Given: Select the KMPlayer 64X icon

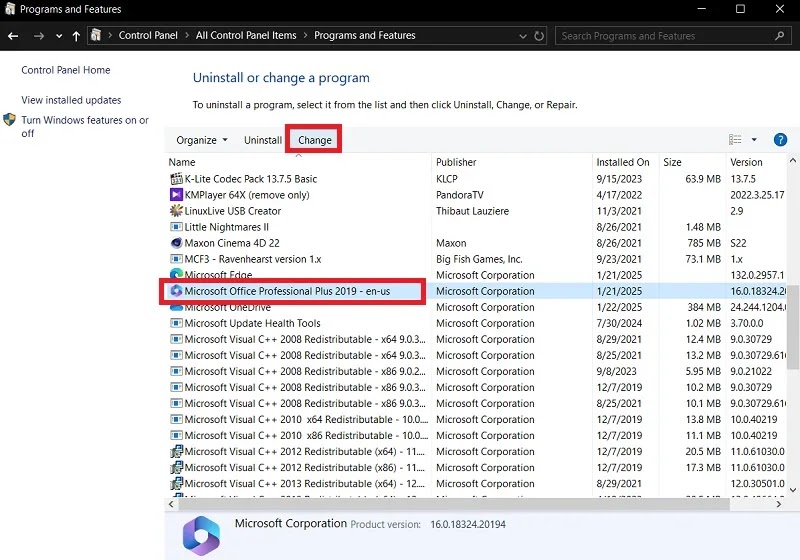Looking at the screenshot, I should (176, 195).
